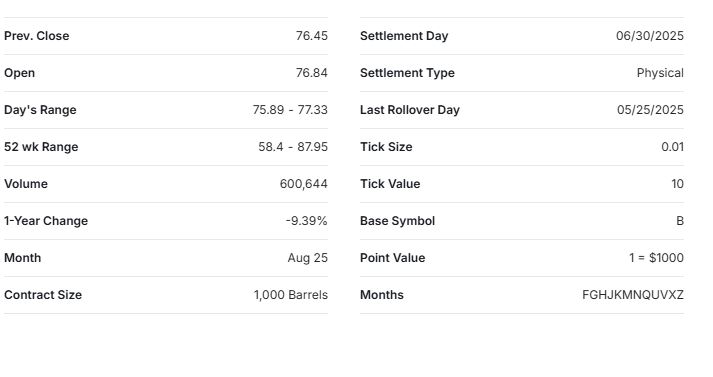This screenshot has height=377, width=713.
Task: Select the 75.89 - 77.33 range value
Action: [290, 110]
